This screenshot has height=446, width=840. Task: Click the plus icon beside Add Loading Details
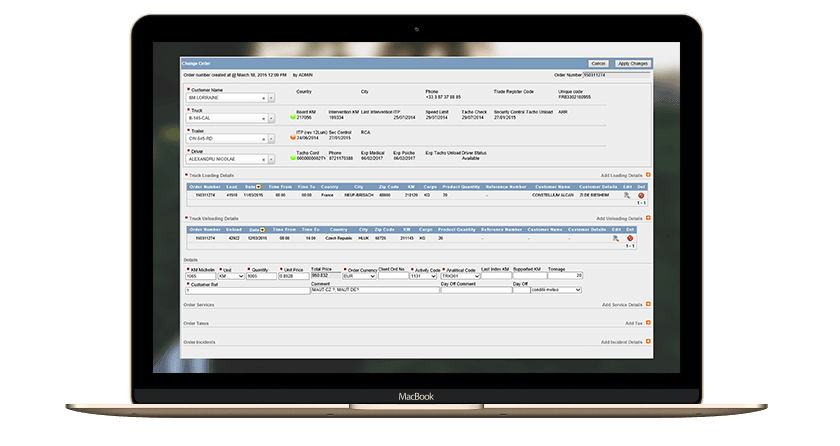coord(648,174)
